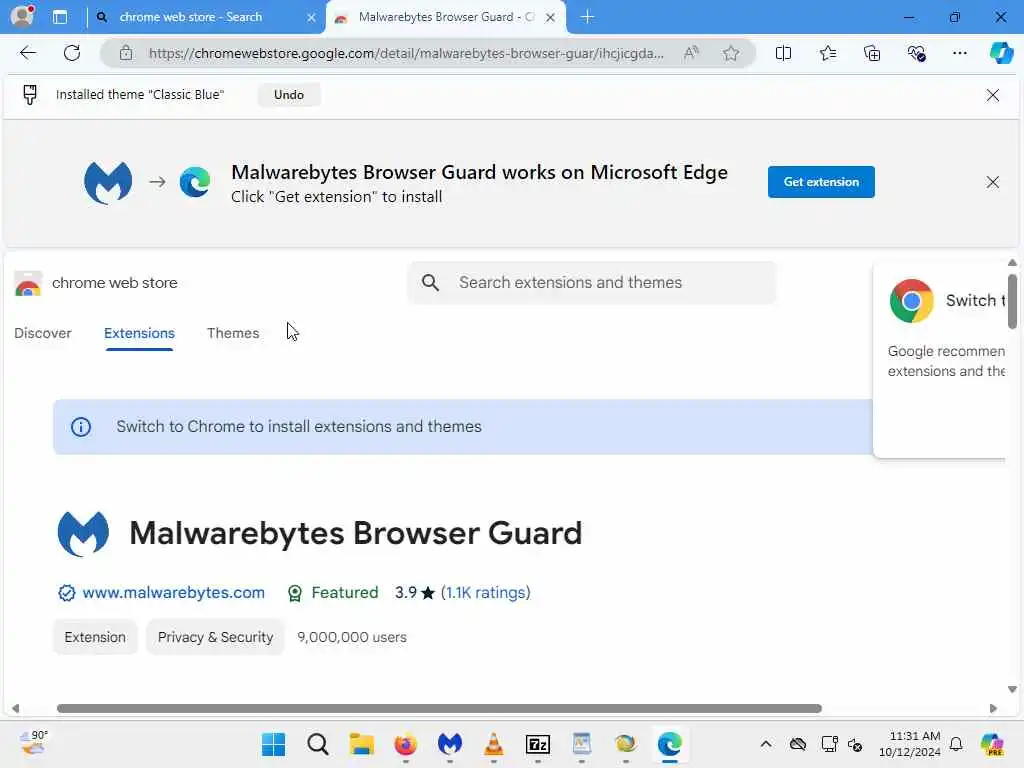Open a new tab with plus button
Screen dimensions: 1024x768
coord(587,17)
